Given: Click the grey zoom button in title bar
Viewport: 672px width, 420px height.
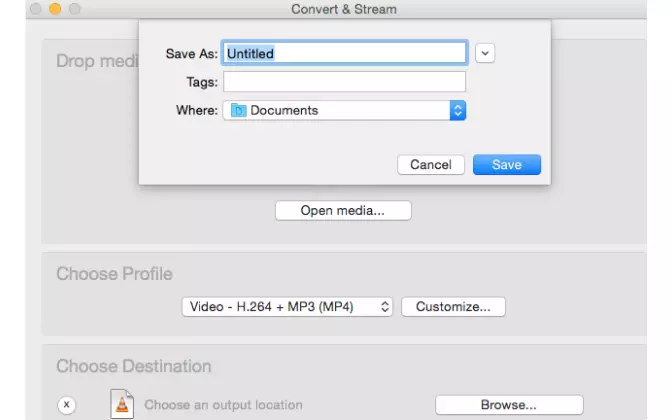Looking at the screenshot, I should point(73,8).
